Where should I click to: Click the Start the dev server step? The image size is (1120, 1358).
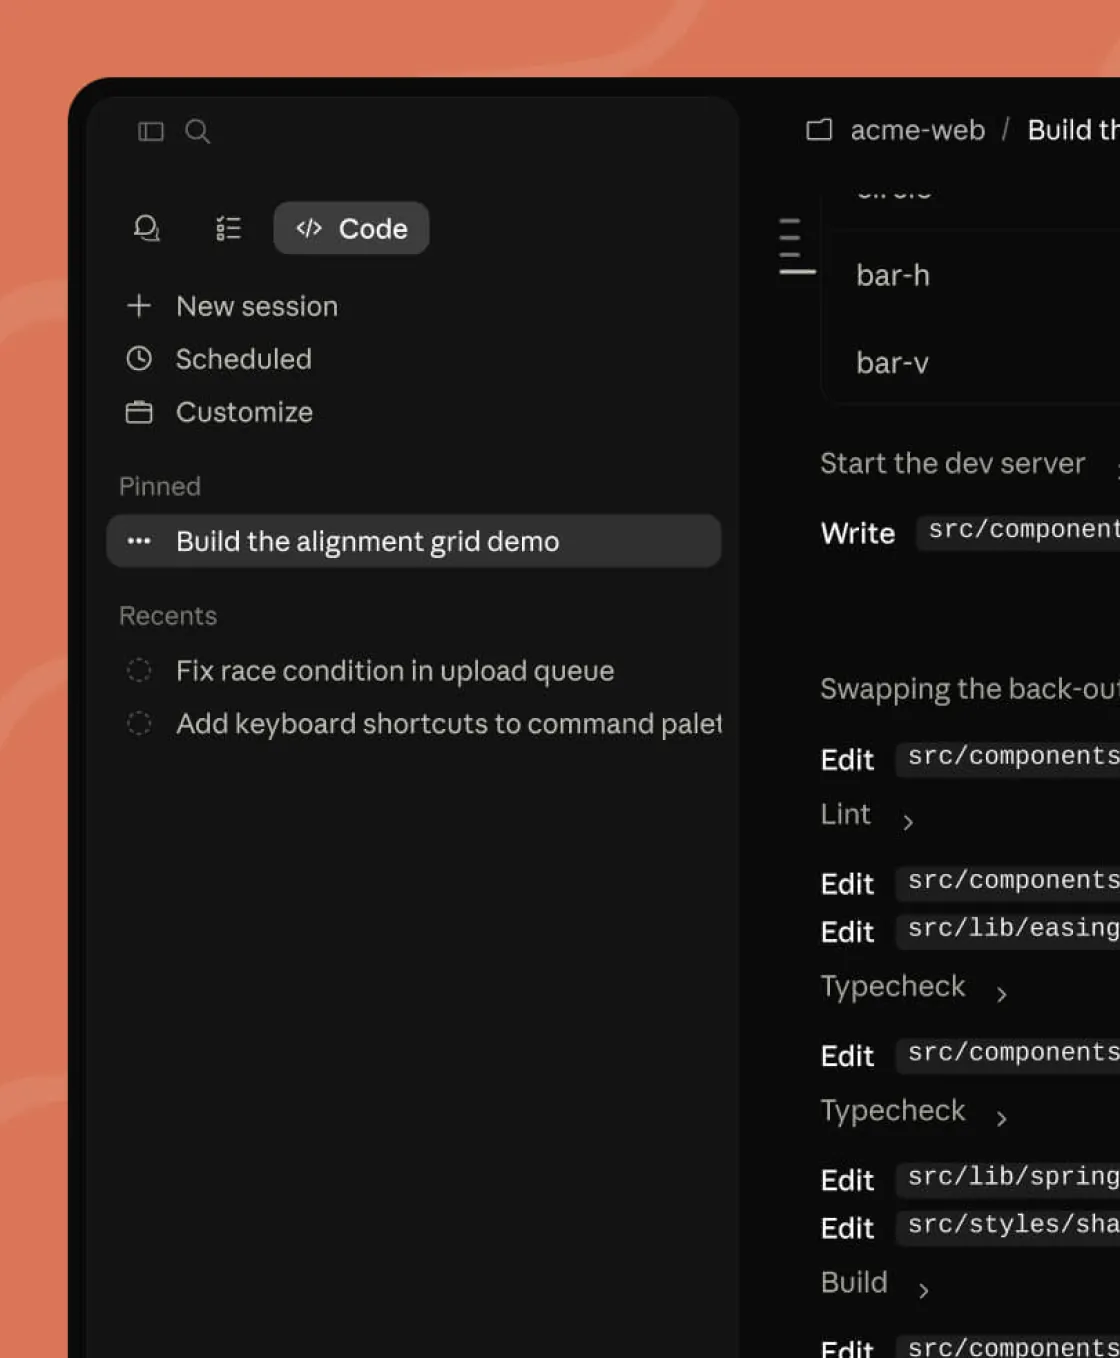(x=952, y=463)
